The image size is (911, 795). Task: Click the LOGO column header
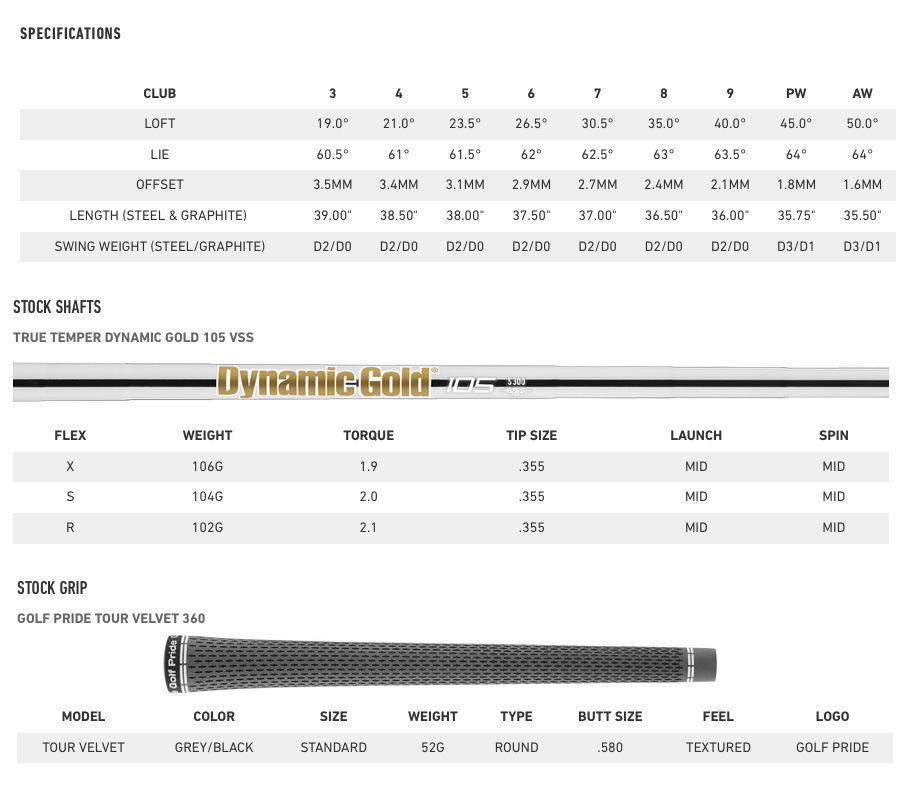(833, 717)
